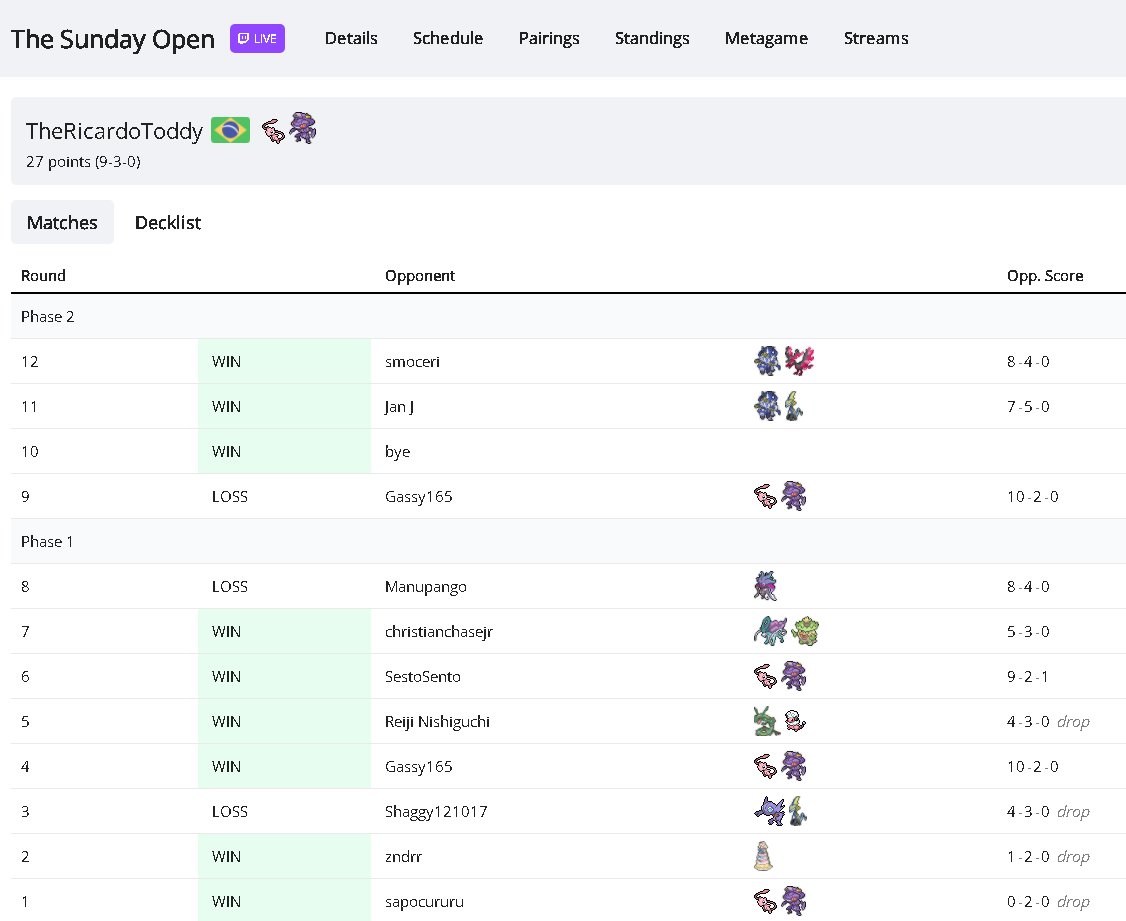Open the Standings page

(651, 39)
